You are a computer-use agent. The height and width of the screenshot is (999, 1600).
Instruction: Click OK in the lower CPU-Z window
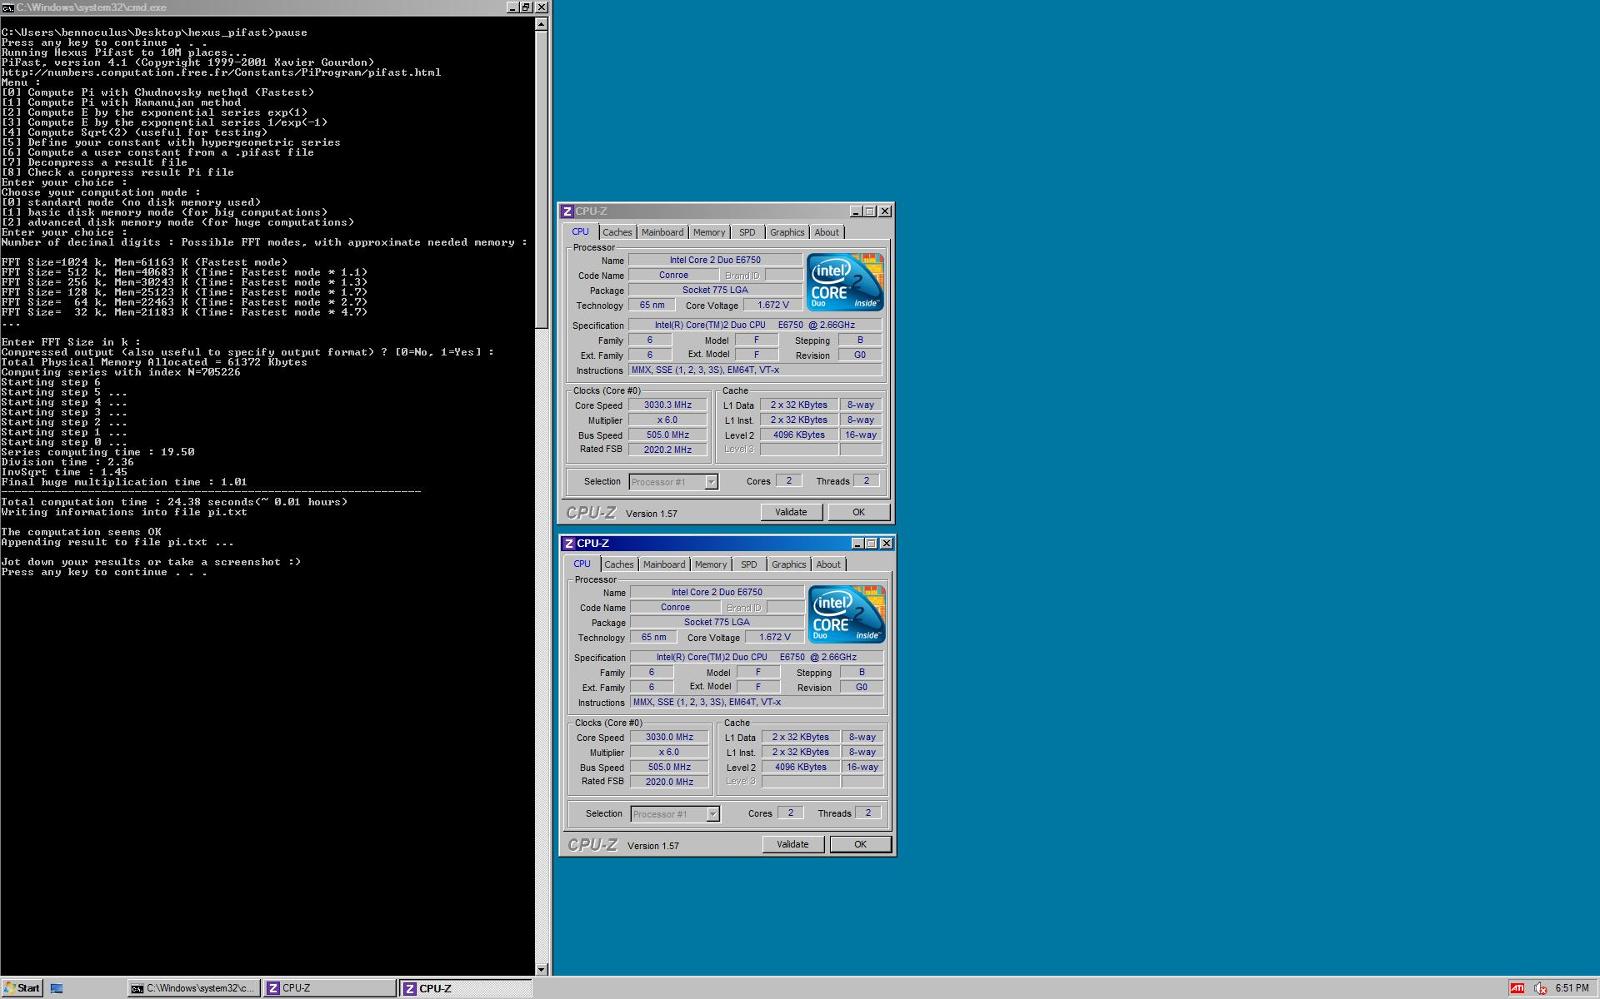click(860, 844)
